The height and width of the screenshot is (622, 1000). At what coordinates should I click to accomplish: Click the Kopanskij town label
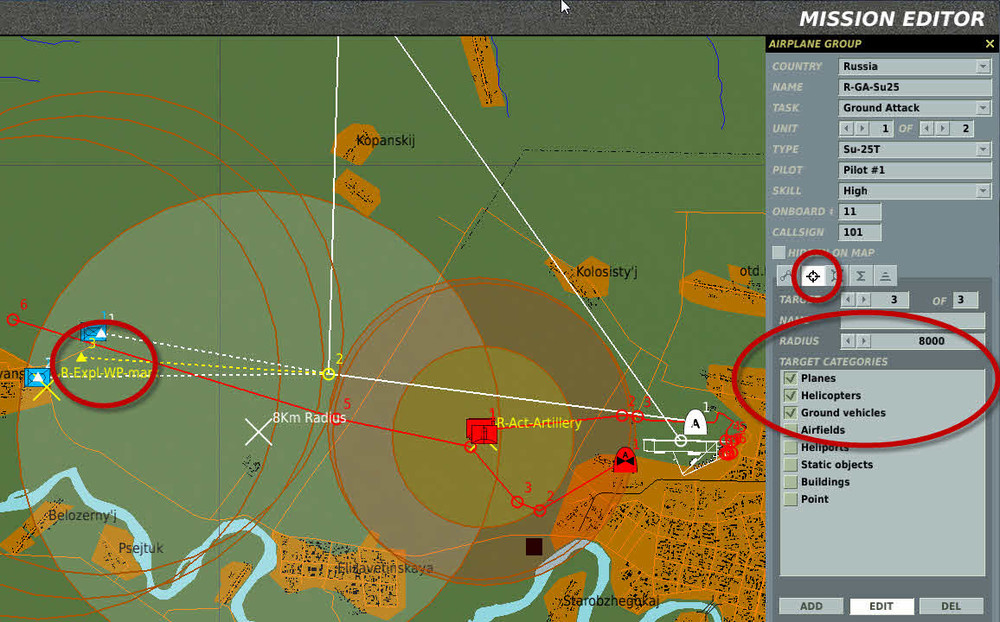click(x=385, y=140)
